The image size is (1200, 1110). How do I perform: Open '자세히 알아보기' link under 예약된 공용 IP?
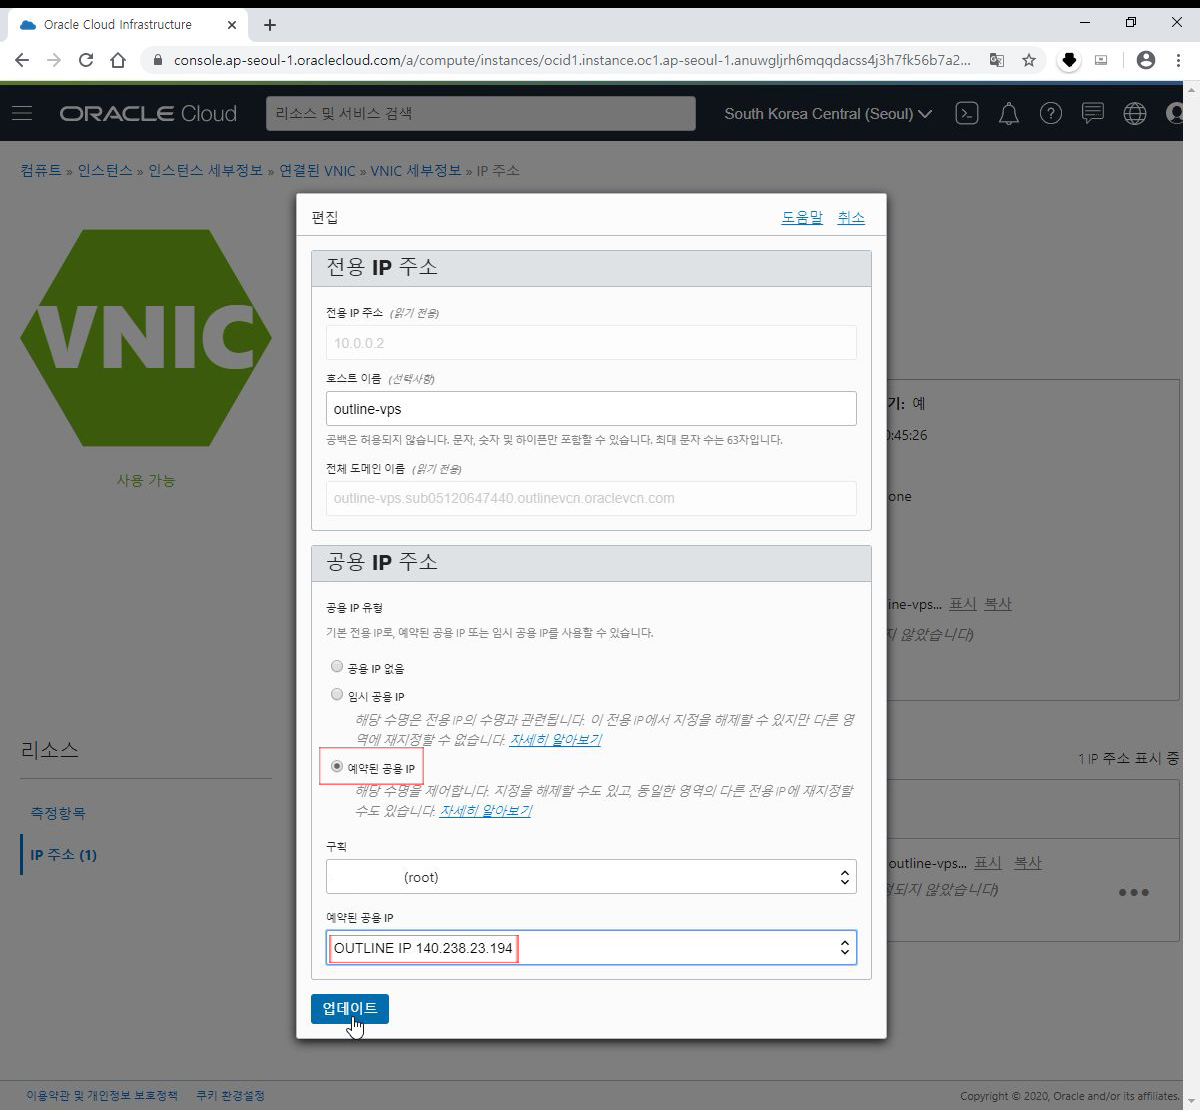(485, 811)
